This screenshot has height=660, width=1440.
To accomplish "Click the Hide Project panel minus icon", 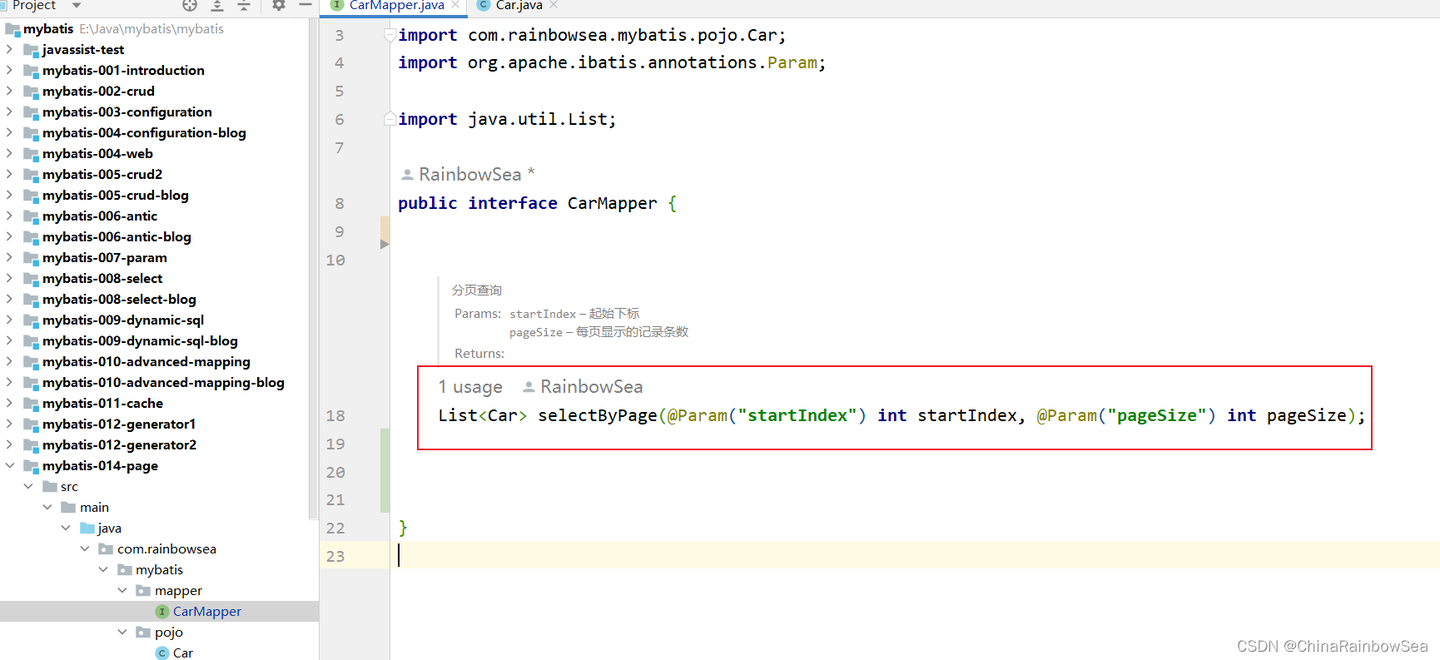I will (x=305, y=5).
